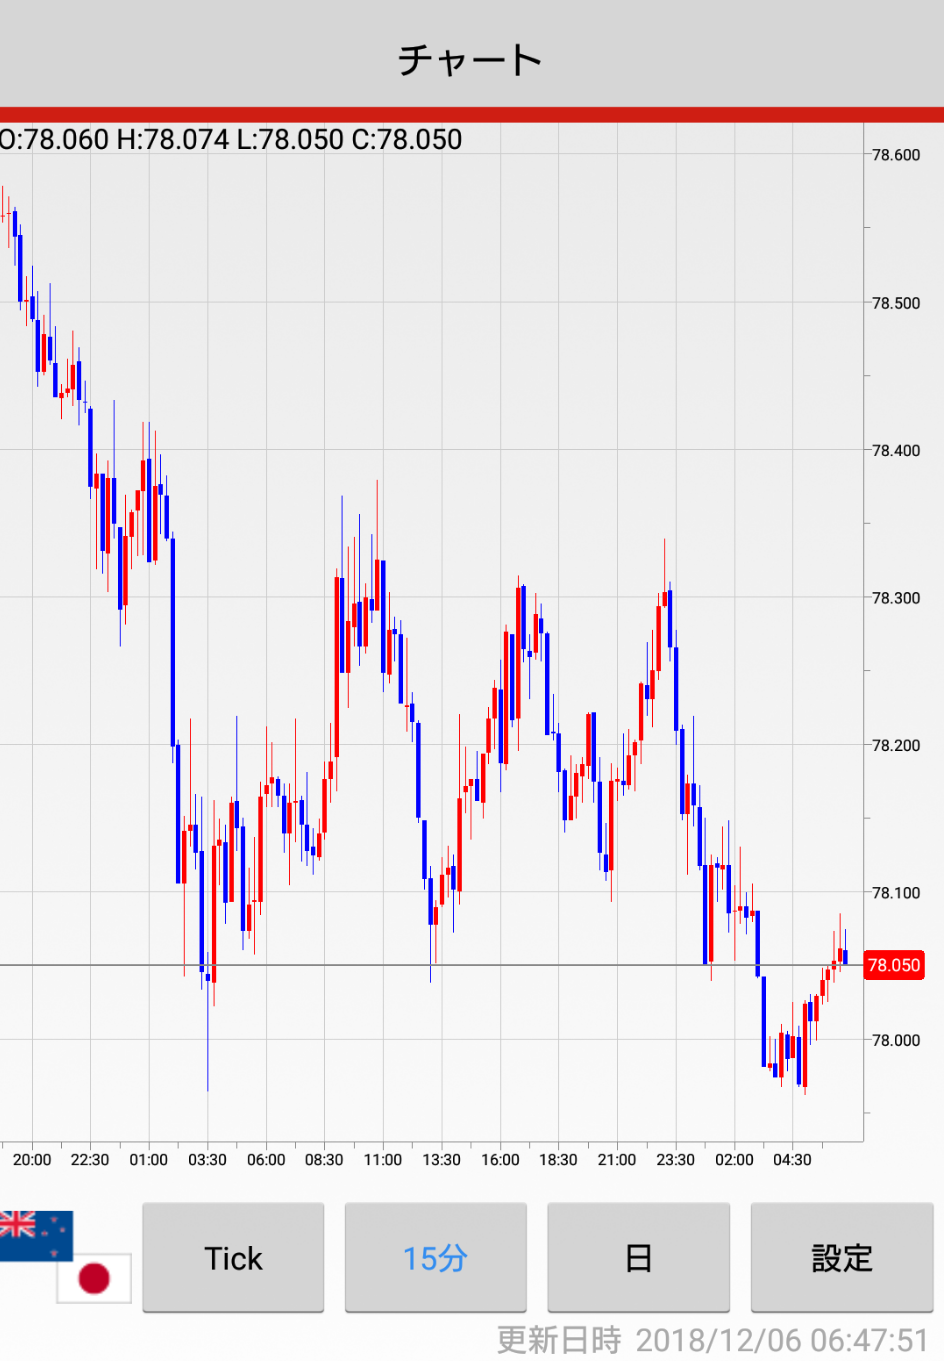This screenshot has height=1361, width=944.
Task: Switch to the 日 daily chart
Action: pos(638,1258)
